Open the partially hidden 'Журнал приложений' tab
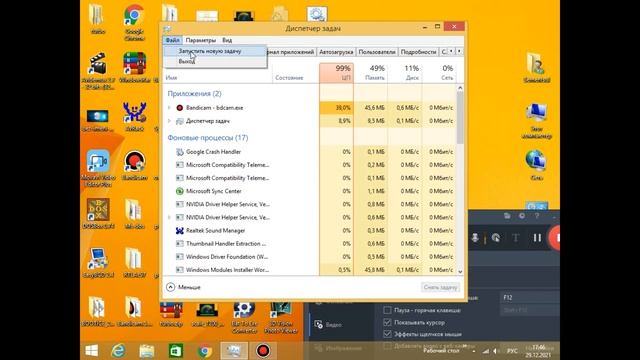 coord(291,52)
